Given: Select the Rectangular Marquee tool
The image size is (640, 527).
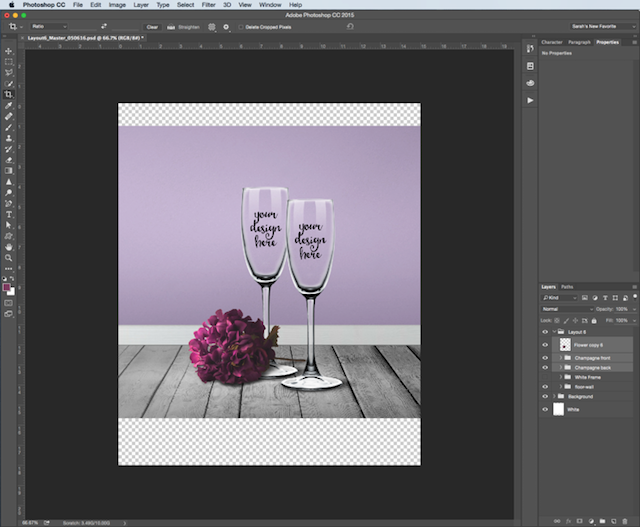Looking at the screenshot, I should 8,62.
